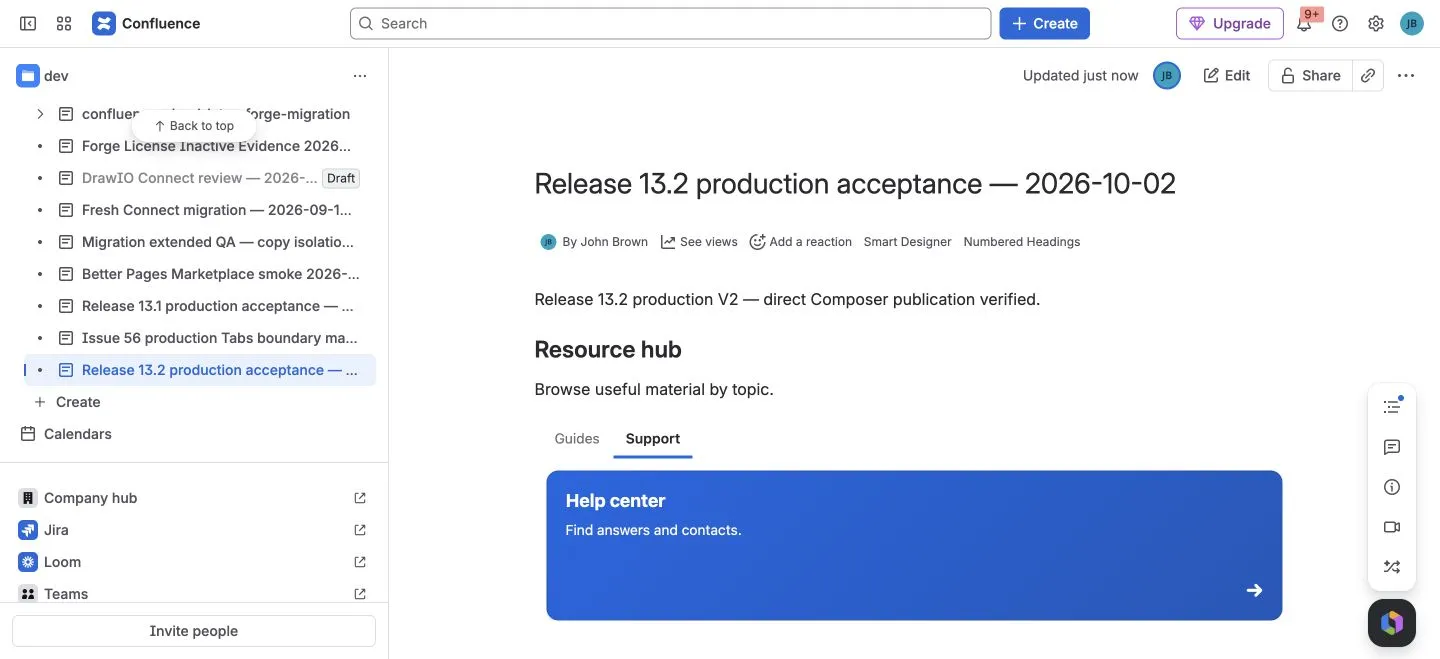Open Loom external link icon
Image resolution: width=1440 pixels, height=659 pixels.
pyautogui.click(x=360, y=562)
